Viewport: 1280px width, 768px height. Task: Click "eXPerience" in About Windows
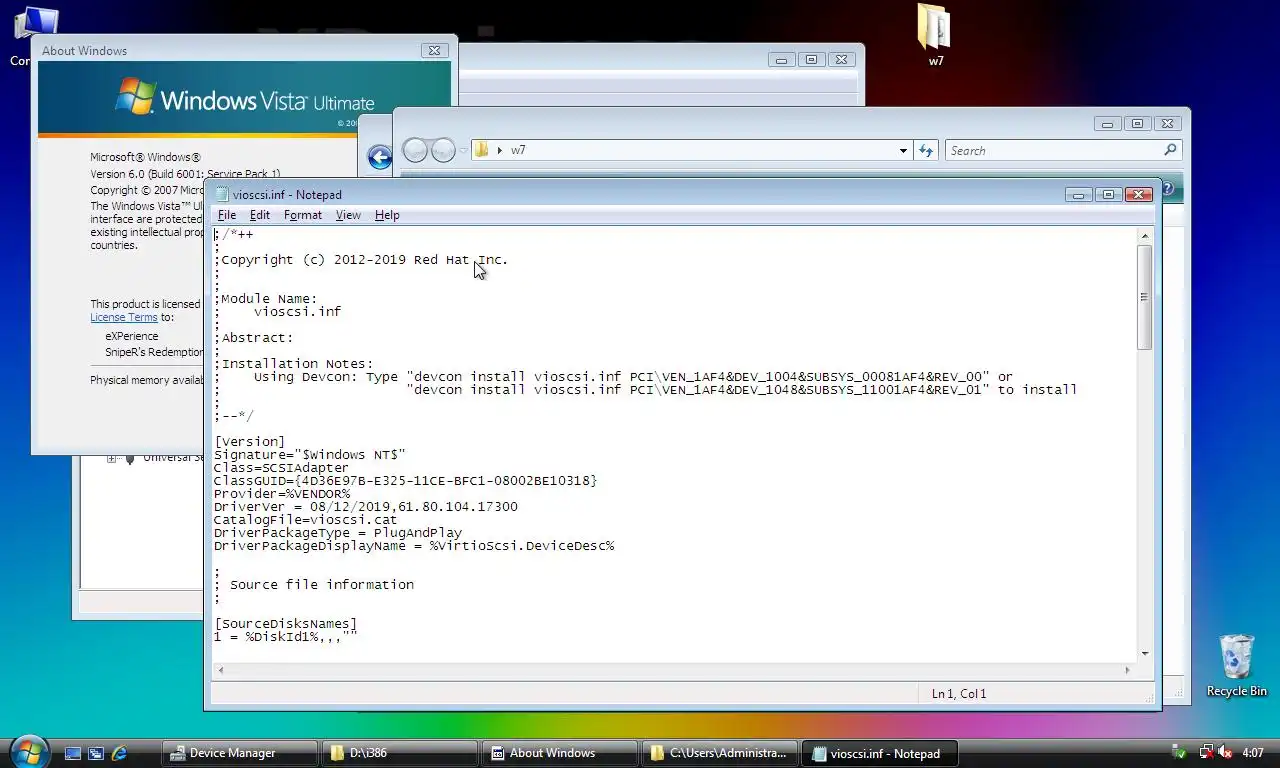[x=132, y=336]
